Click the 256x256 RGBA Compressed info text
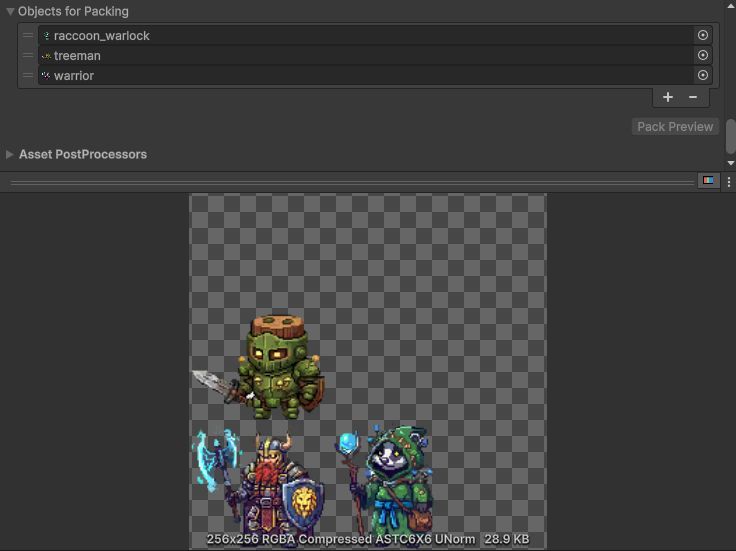The width and height of the screenshot is (736, 551). click(368, 539)
